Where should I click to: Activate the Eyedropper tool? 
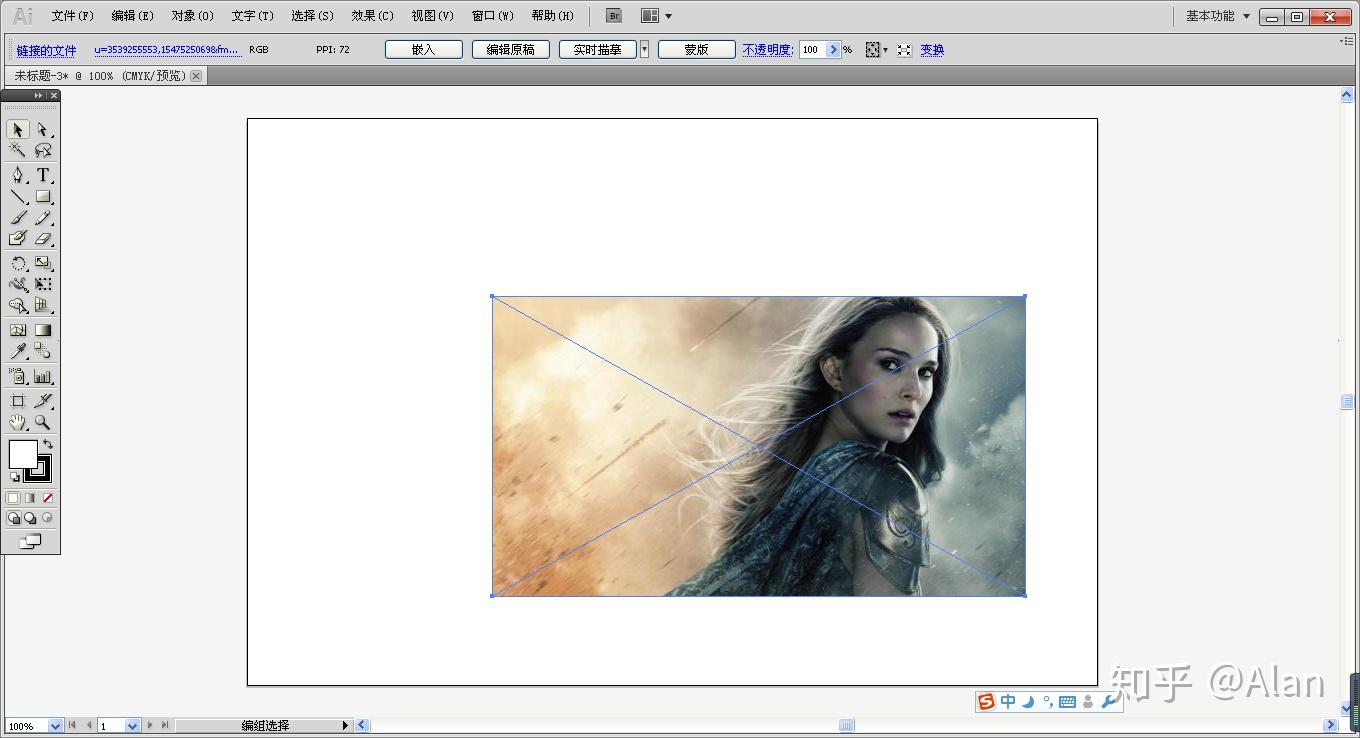17,351
